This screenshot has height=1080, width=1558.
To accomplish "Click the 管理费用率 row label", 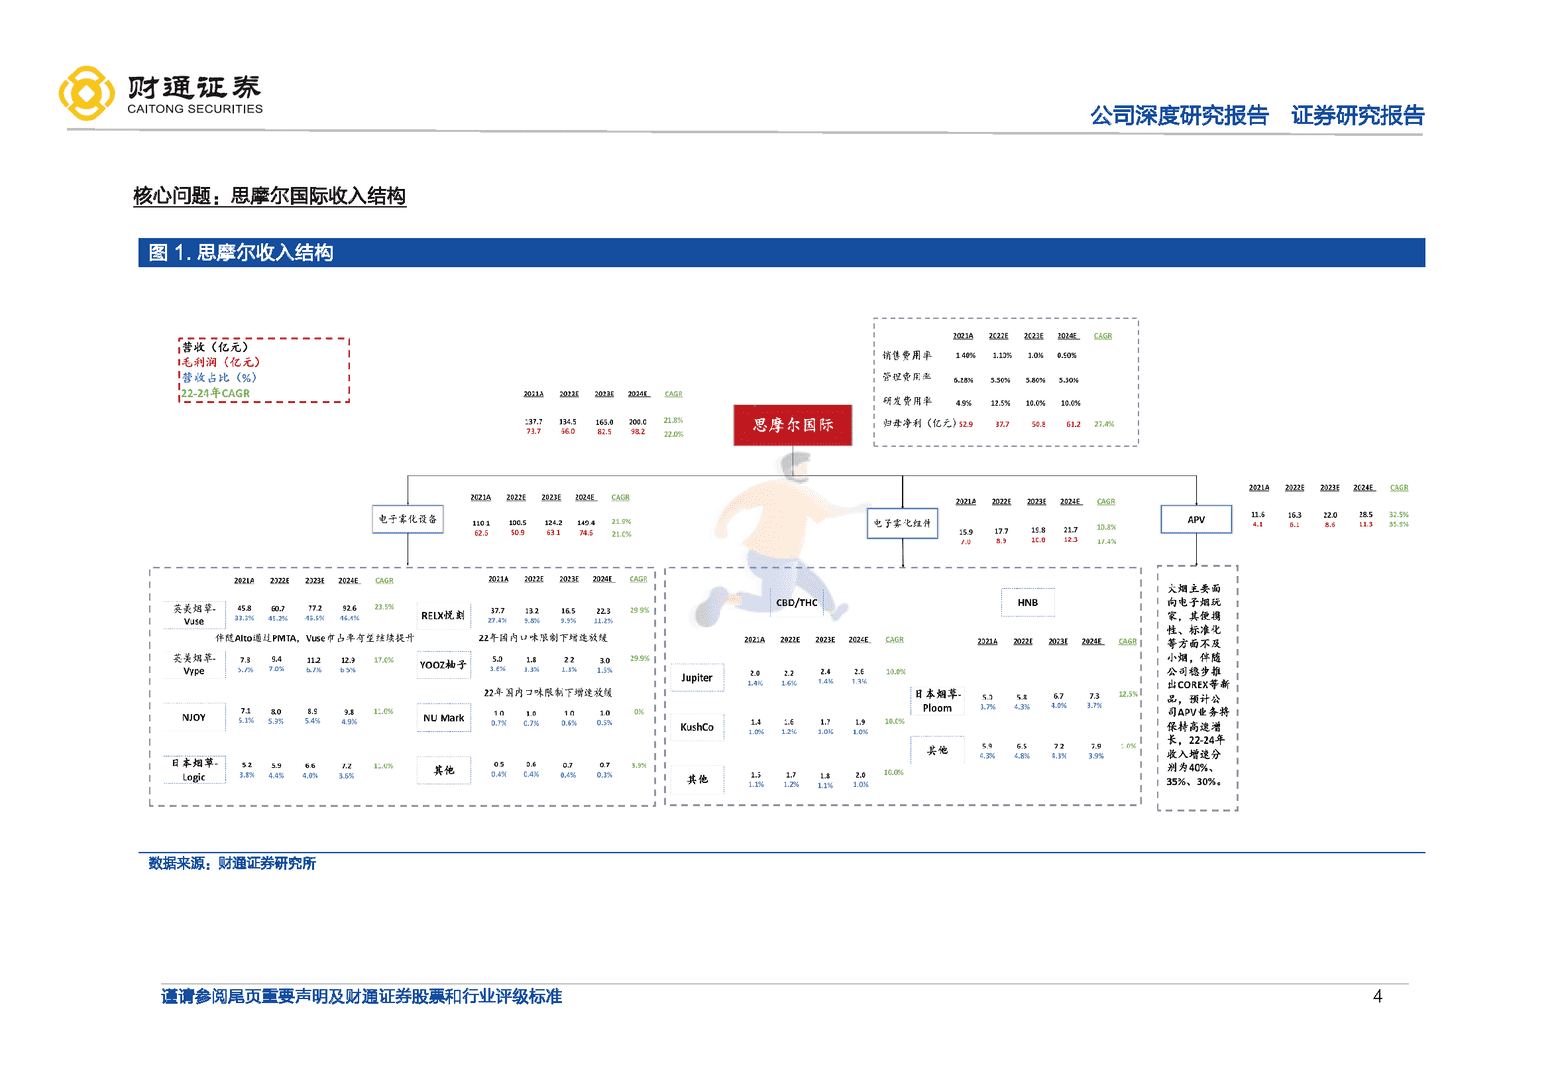I will pyautogui.click(x=907, y=377).
